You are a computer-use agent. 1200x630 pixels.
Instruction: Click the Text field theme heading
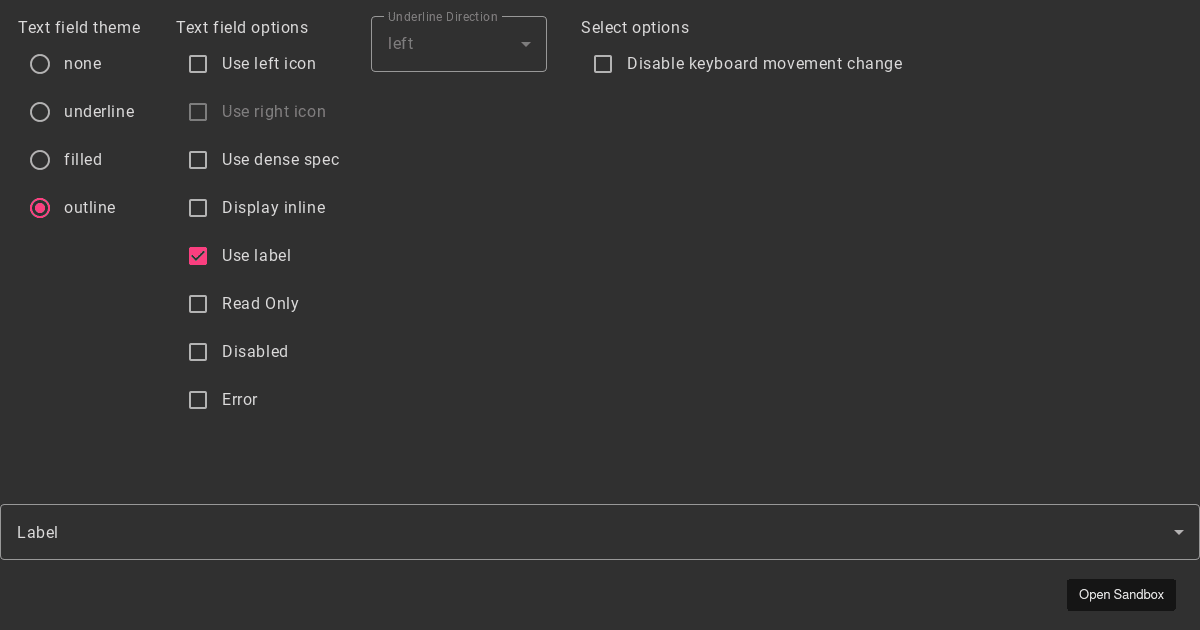[x=79, y=28]
